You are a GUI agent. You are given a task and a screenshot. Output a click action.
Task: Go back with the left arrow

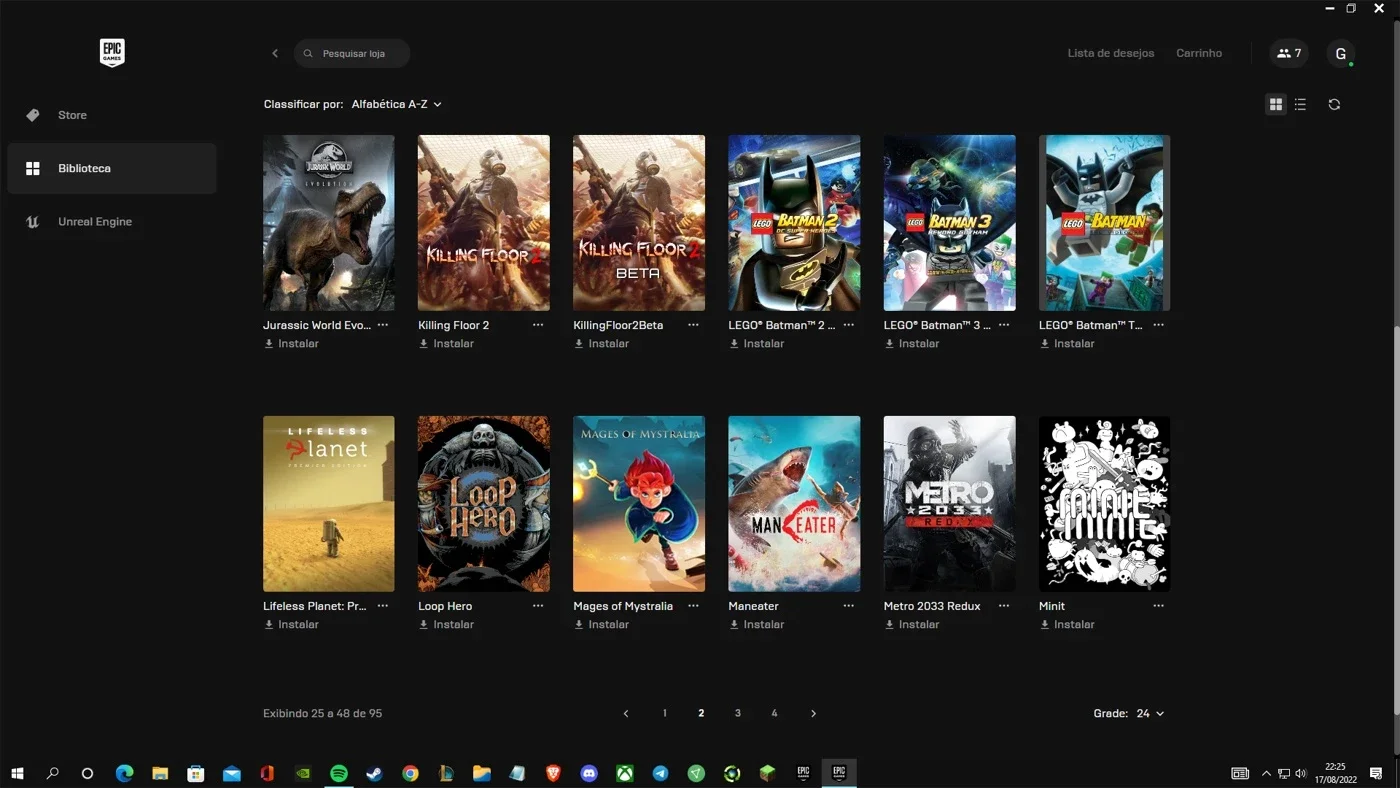(275, 53)
